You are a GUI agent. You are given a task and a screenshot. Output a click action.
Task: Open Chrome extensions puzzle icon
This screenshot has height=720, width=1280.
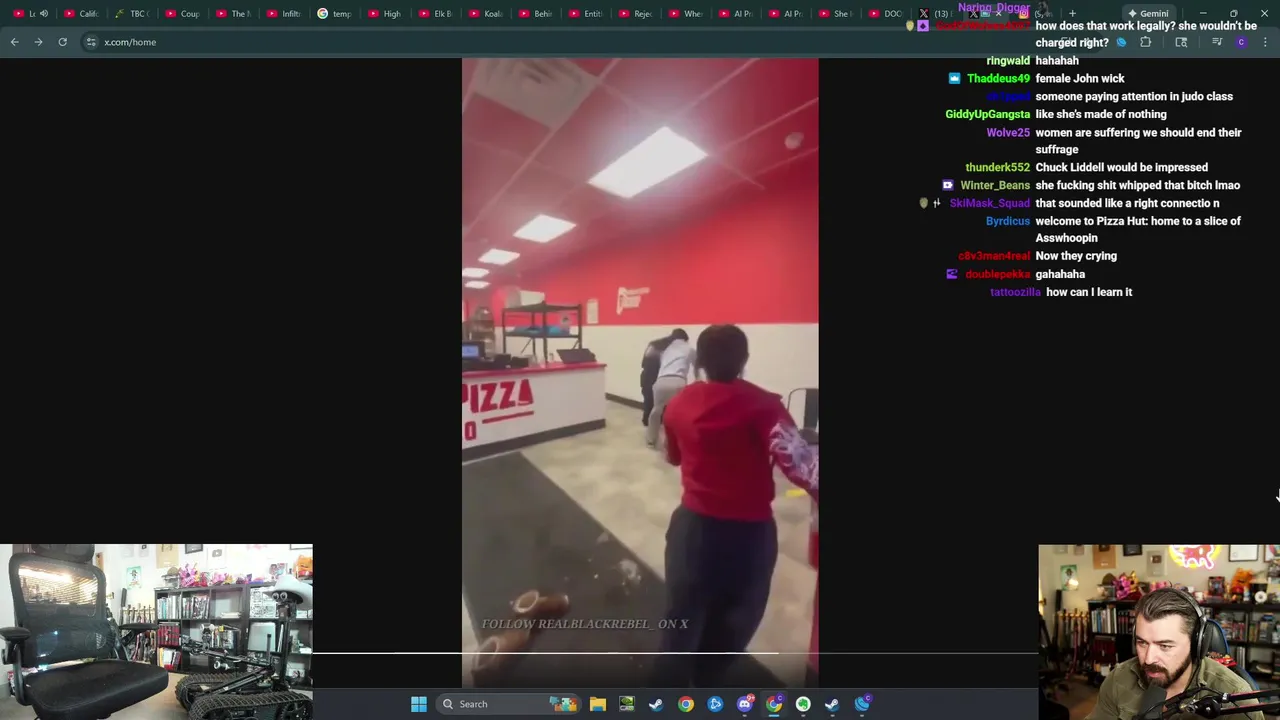(1146, 42)
